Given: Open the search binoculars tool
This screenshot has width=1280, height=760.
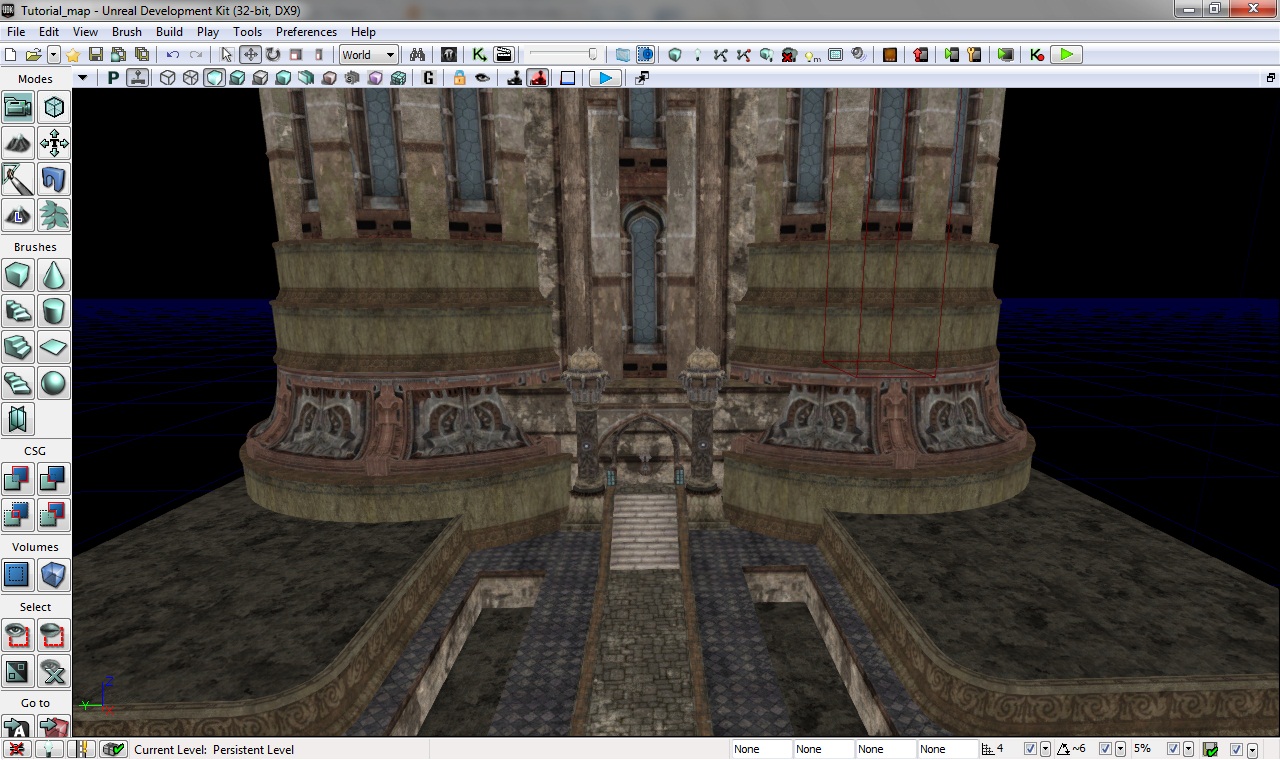Looking at the screenshot, I should coord(417,55).
